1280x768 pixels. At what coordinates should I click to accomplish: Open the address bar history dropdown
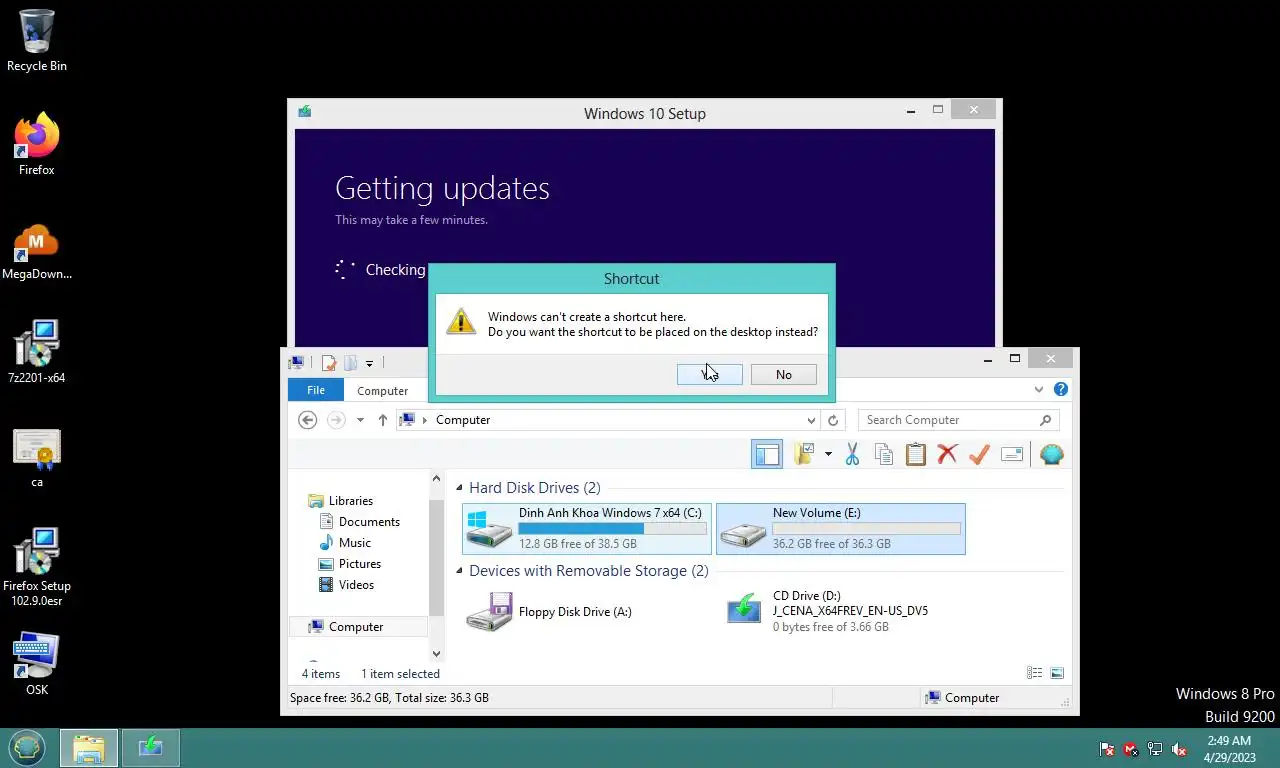(x=811, y=420)
